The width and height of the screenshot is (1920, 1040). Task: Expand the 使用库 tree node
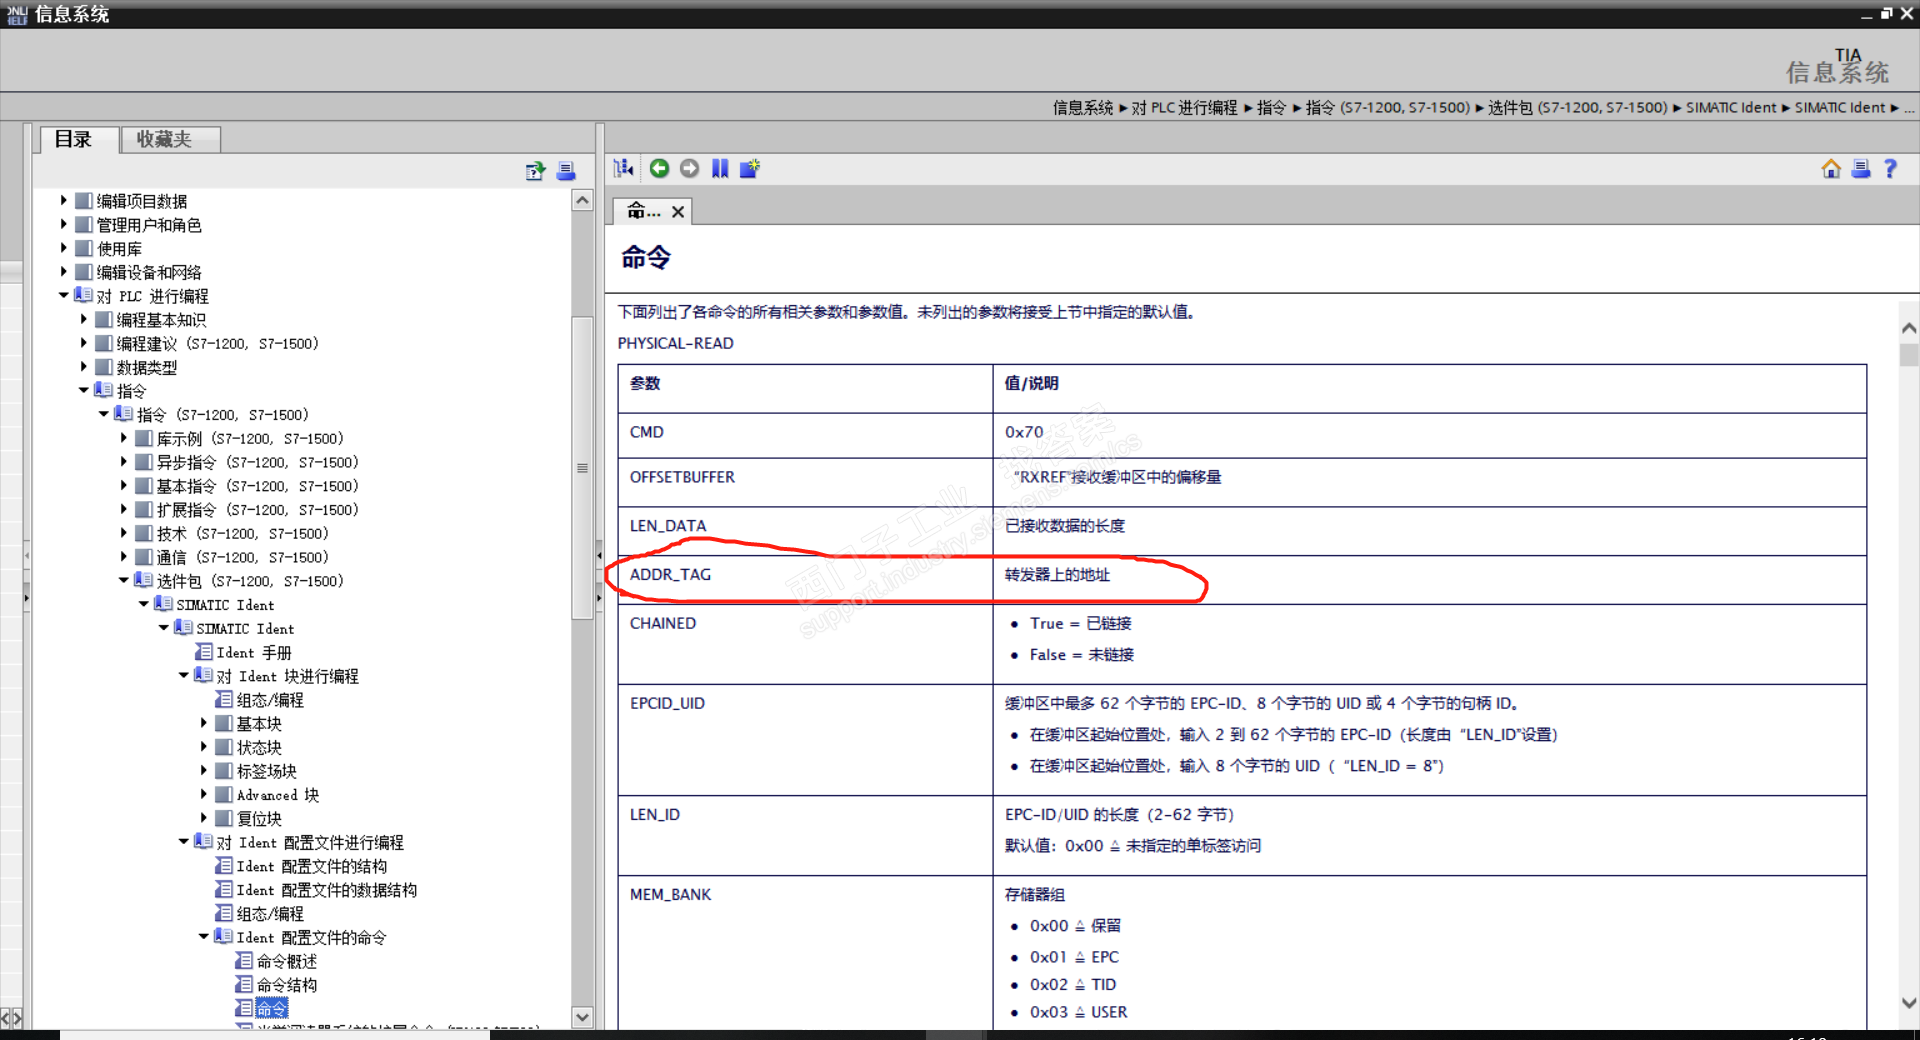[x=64, y=248]
